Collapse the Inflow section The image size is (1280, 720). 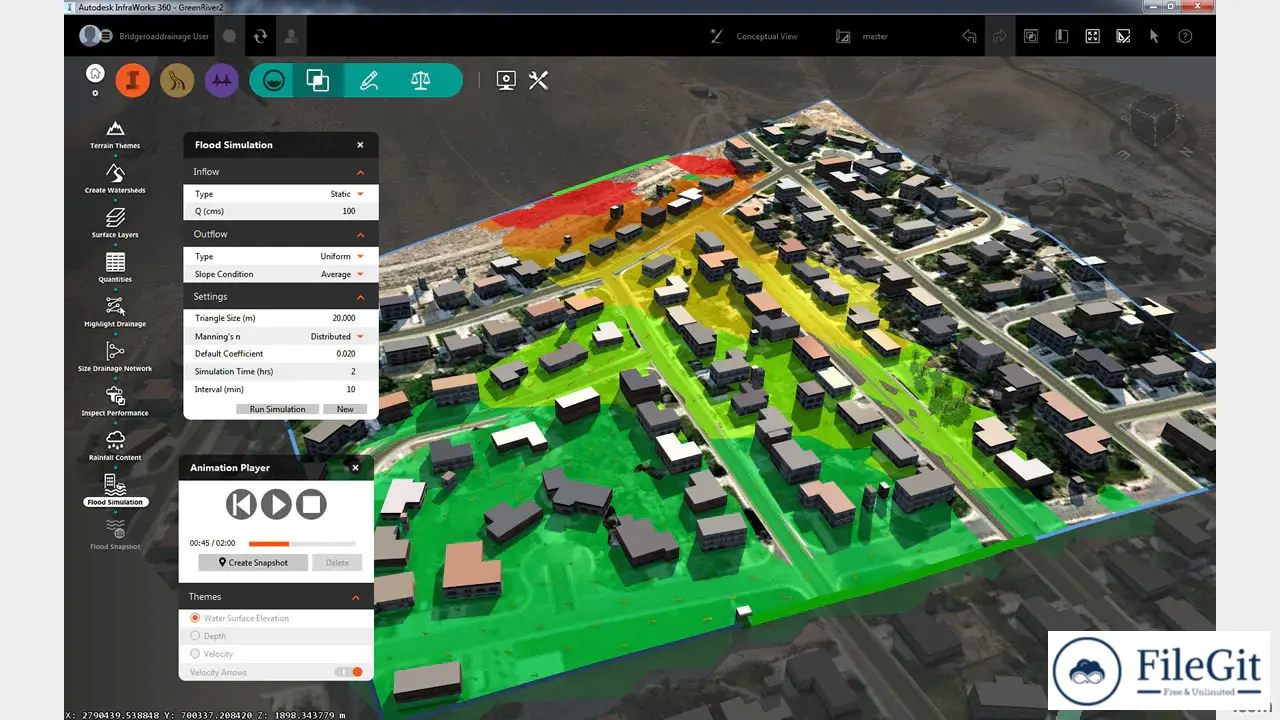click(360, 172)
